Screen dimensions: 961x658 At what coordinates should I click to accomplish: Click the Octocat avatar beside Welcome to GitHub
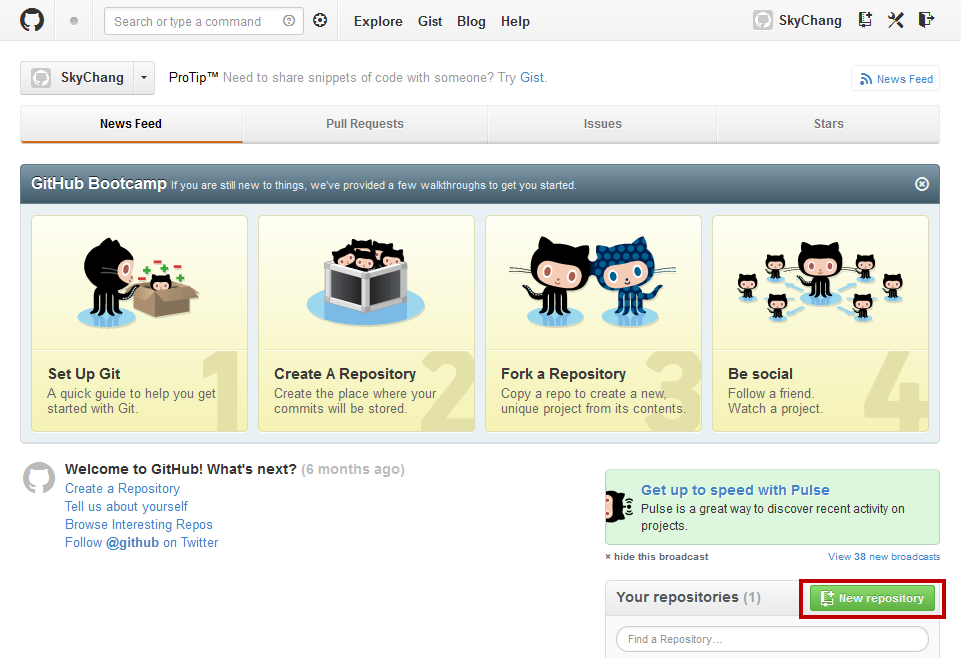(39, 477)
